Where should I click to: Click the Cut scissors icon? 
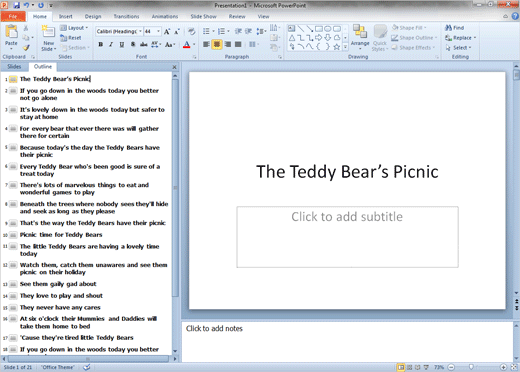click(x=26, y=28)
